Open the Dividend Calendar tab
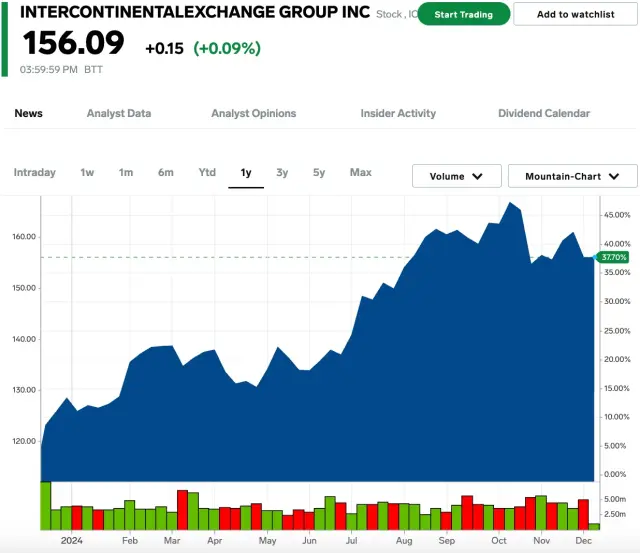The width and height of the screenshot is (640, 553). pyautogui.click(x=544, y=113)
